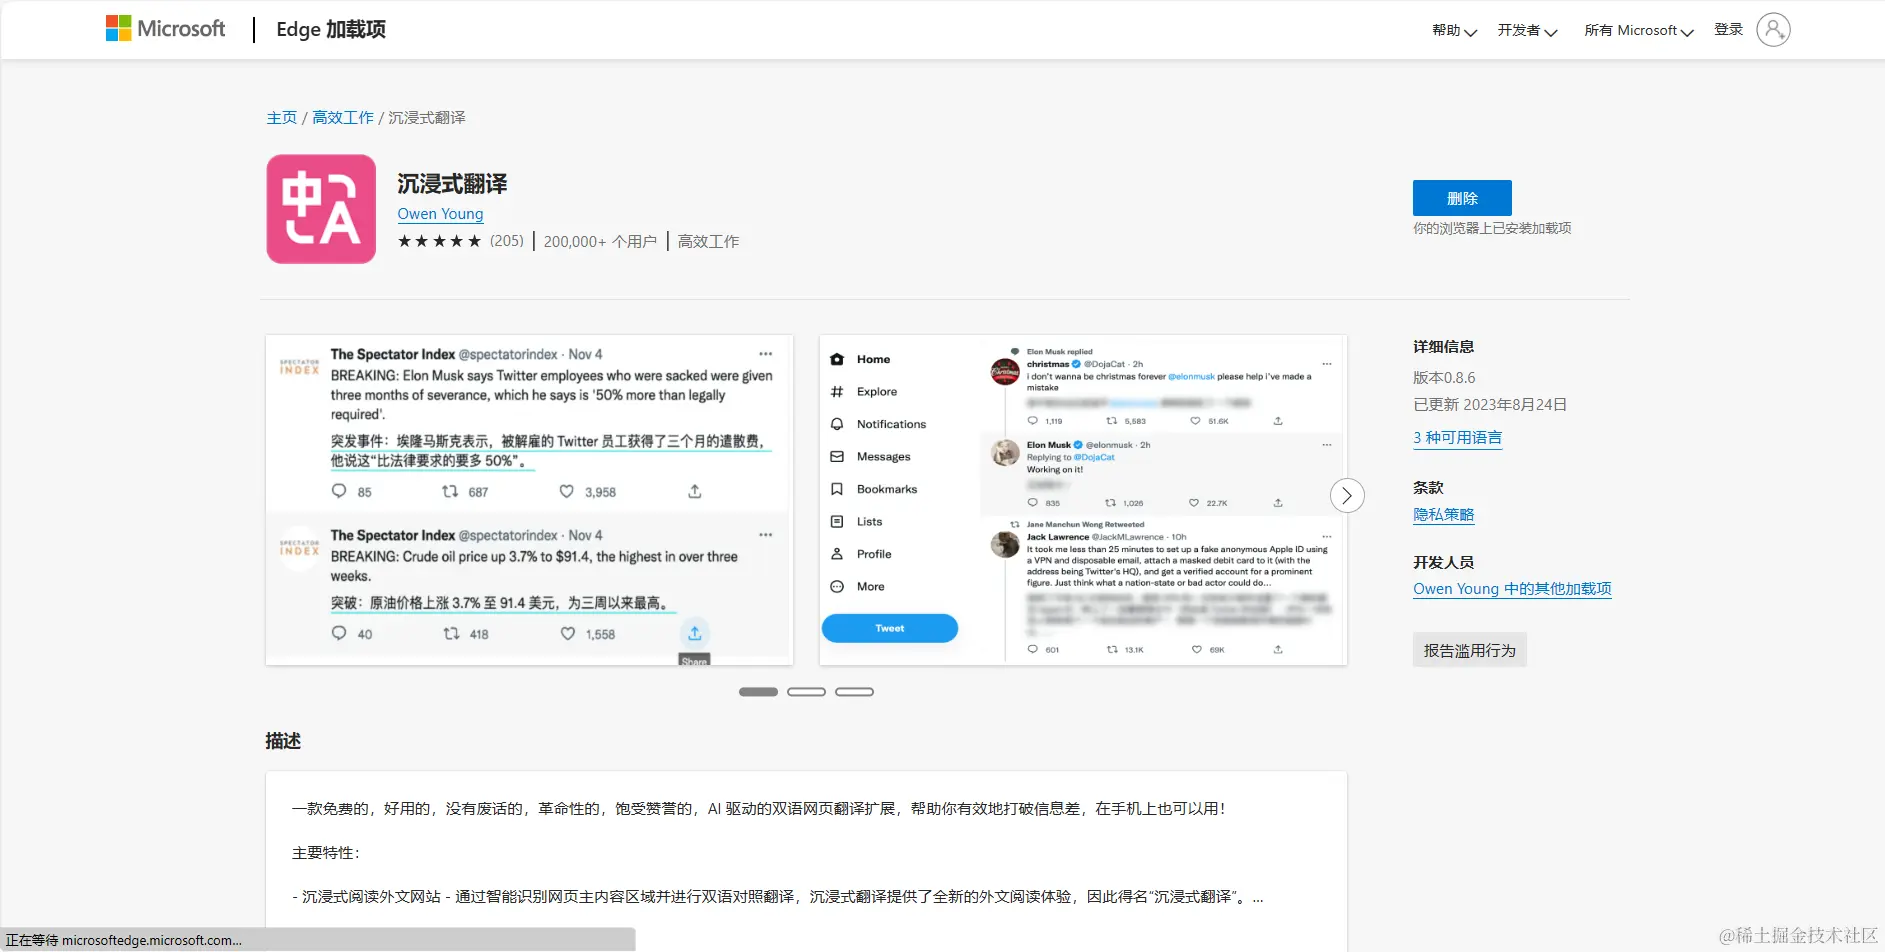Go to 主页 breadcrumb
1885x952 pixels.
281,118
